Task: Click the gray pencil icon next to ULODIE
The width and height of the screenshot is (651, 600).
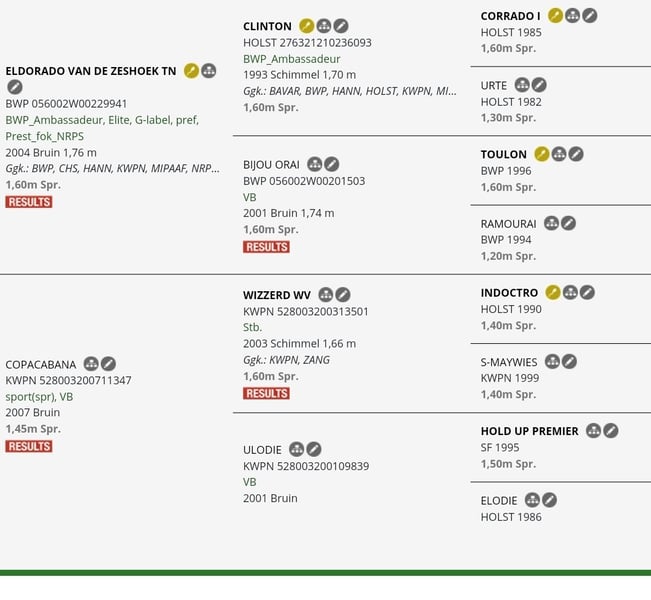Action: (314, 450)
